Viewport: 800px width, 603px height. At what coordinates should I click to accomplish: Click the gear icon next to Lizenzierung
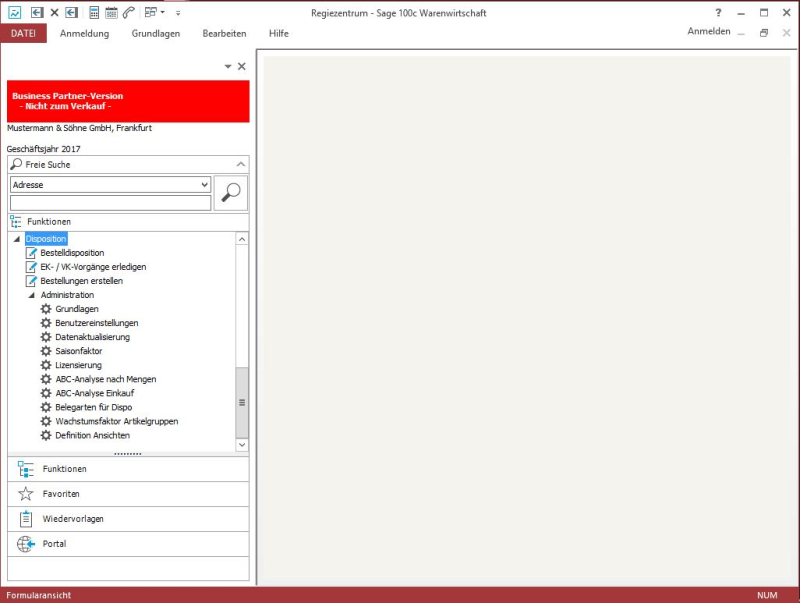[46, 365]
